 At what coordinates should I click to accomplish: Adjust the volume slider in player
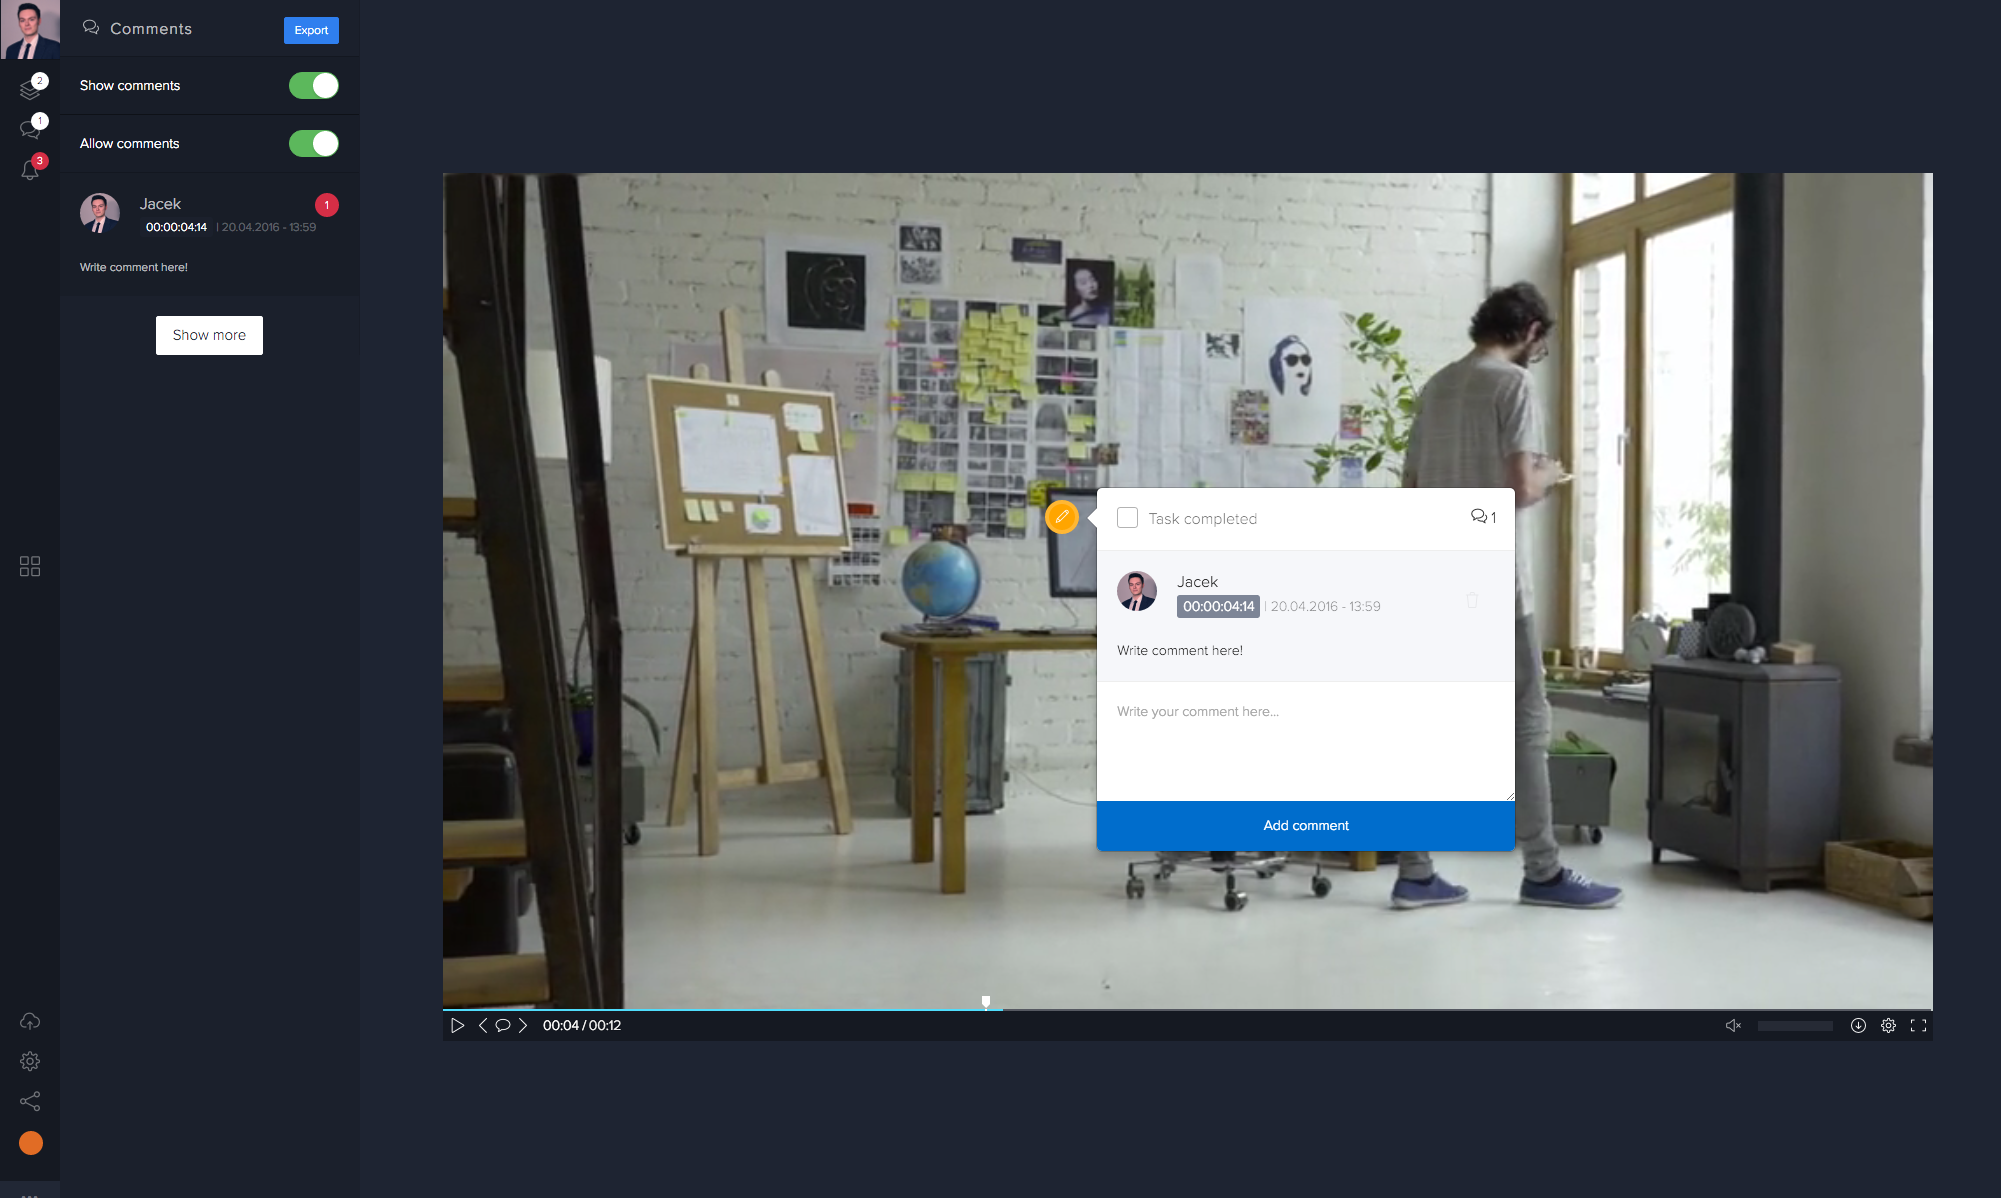[1795, 1026]
